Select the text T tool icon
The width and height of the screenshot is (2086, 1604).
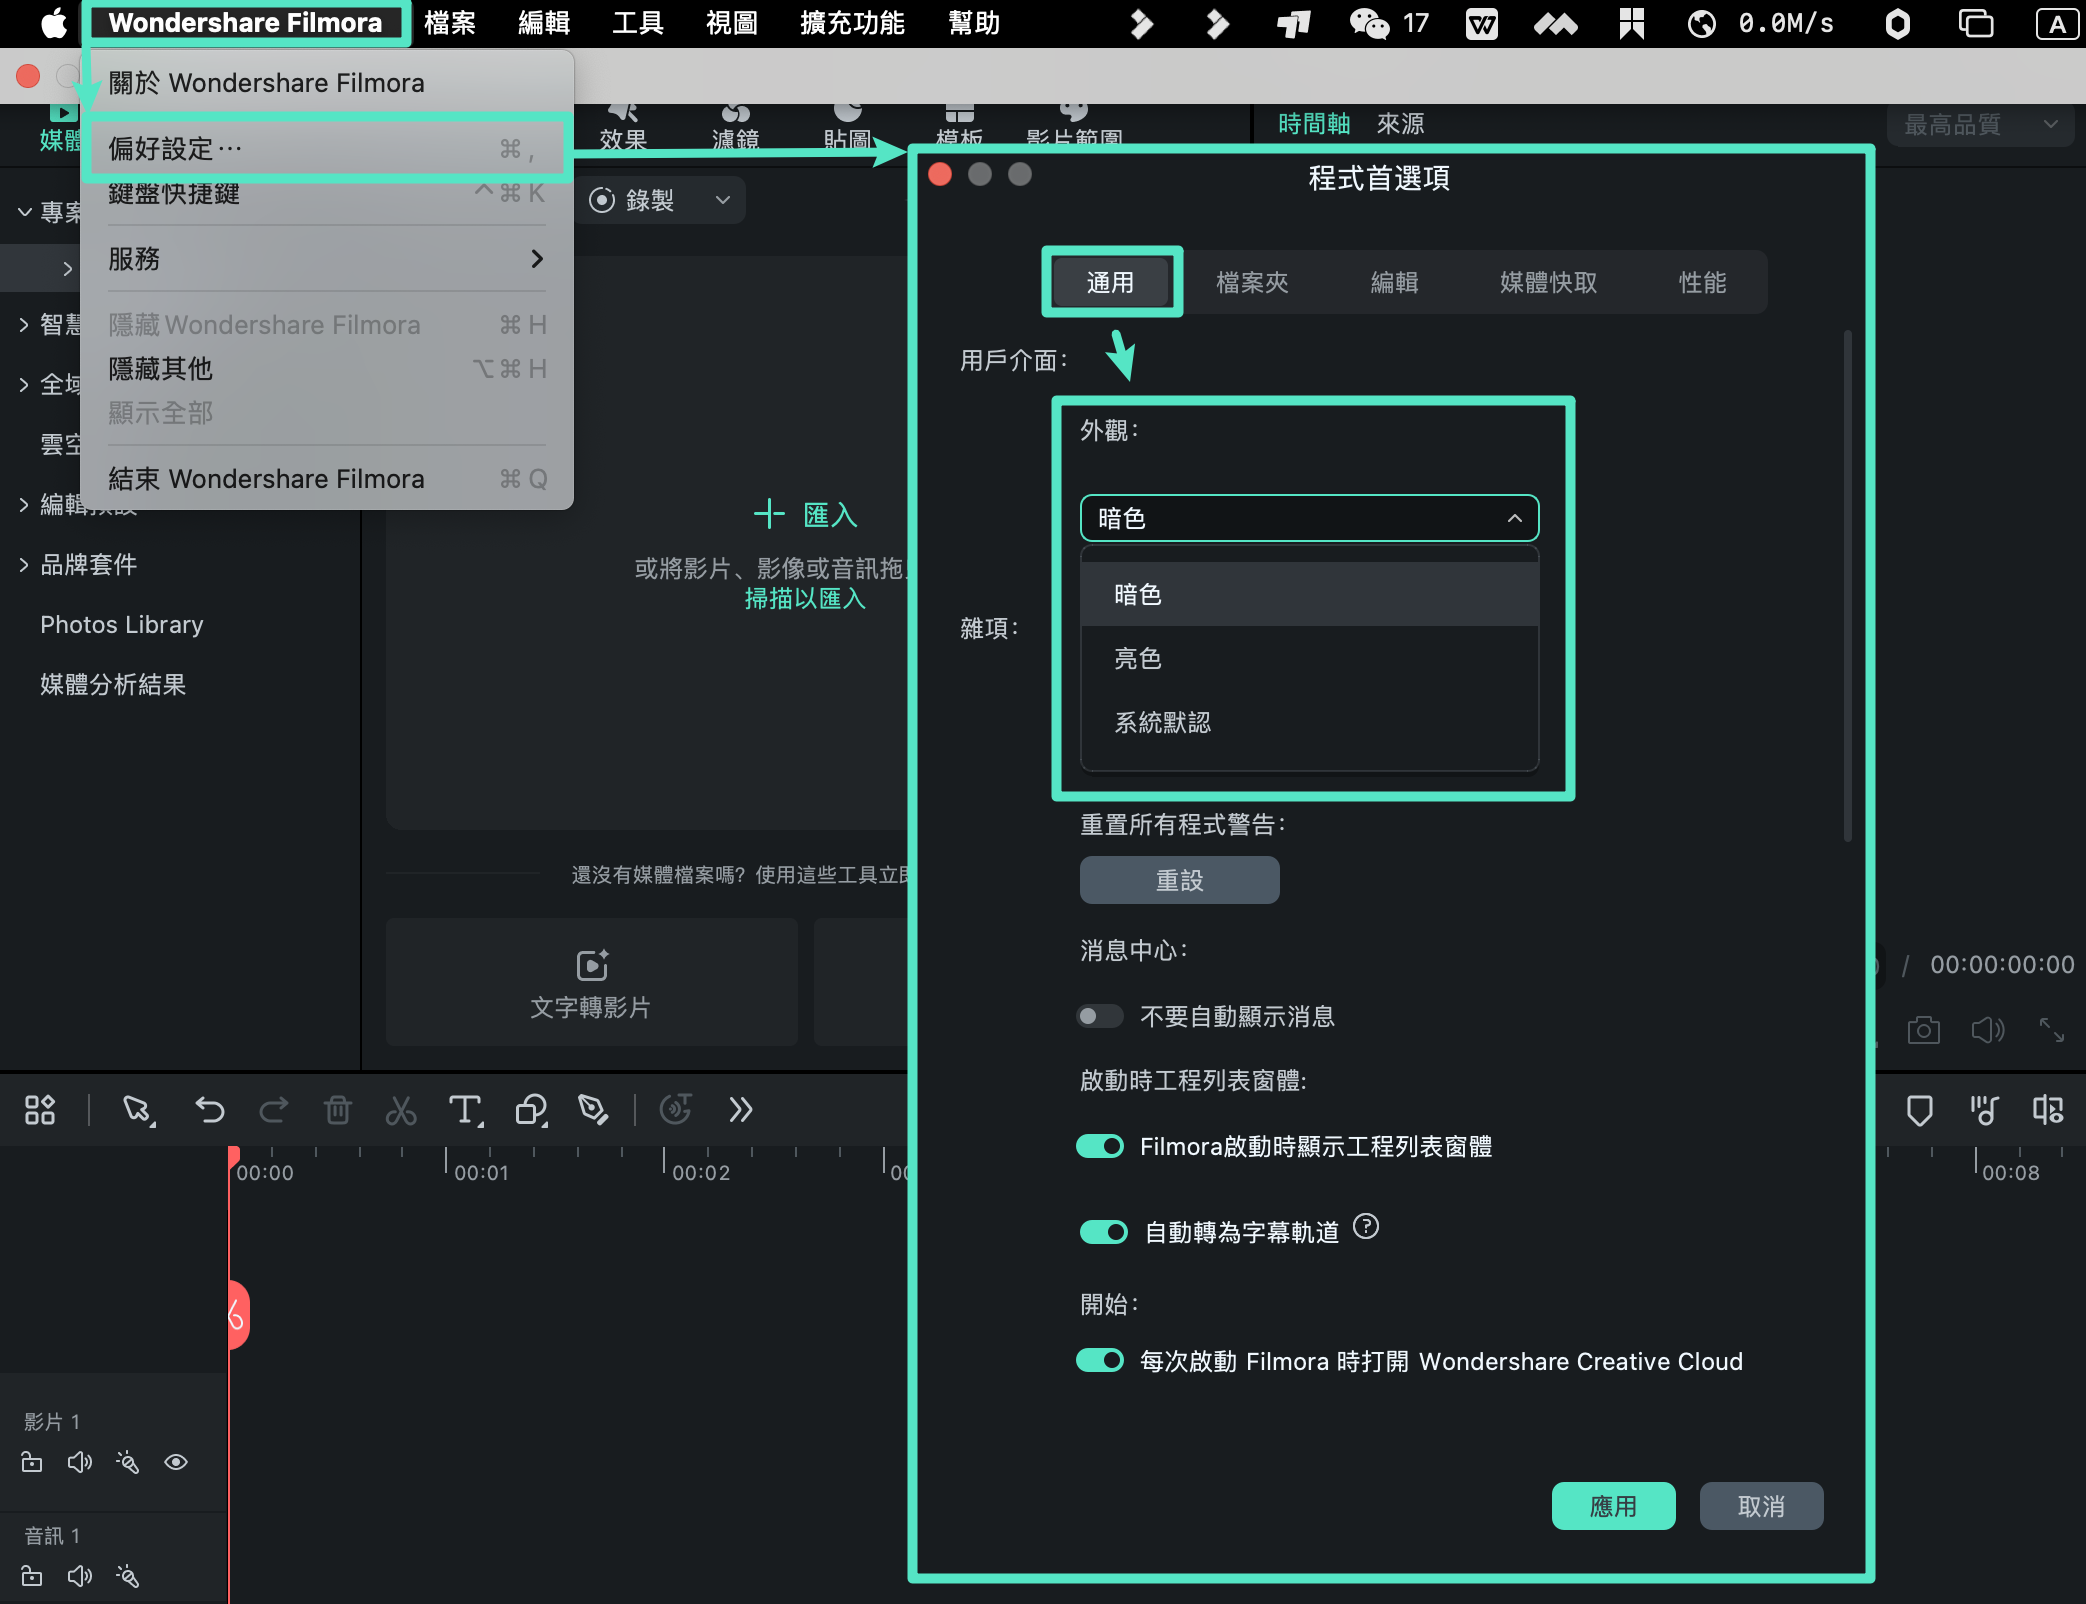click(x=466, y=1110)
